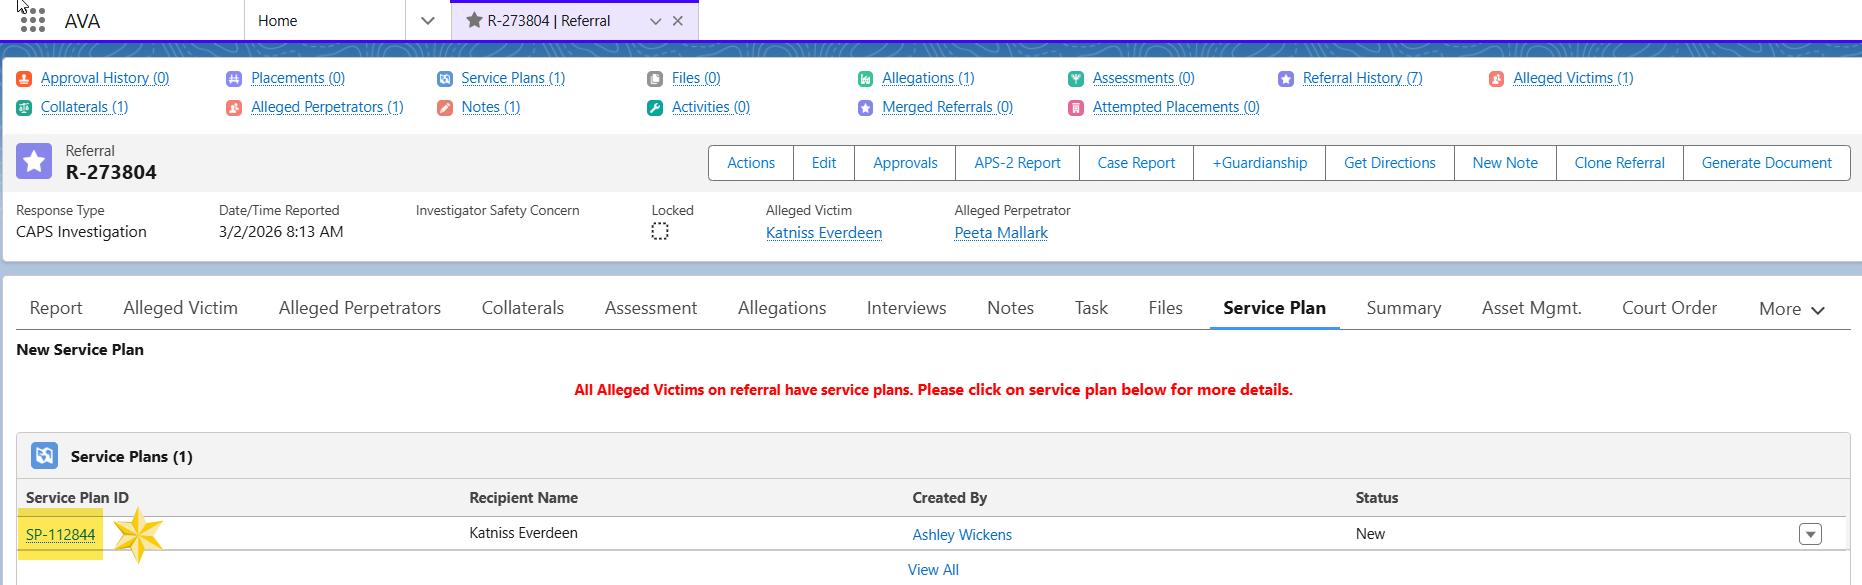The width and height of the screenshot is (1862, 585).
Task: Switch to the Task tab
Action: click(1091, 308)
